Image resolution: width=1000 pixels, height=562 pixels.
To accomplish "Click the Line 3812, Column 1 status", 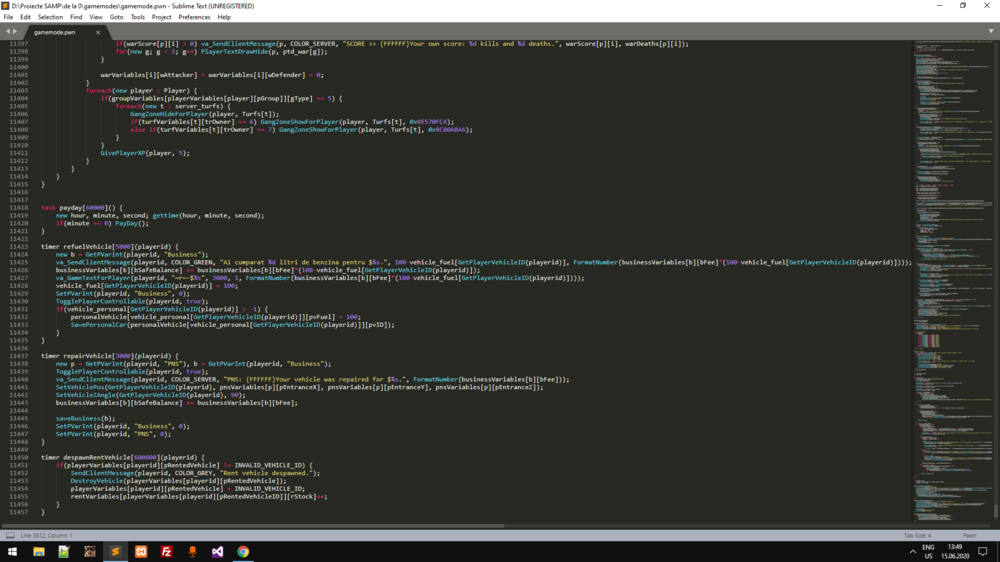I will click(46, 535).
